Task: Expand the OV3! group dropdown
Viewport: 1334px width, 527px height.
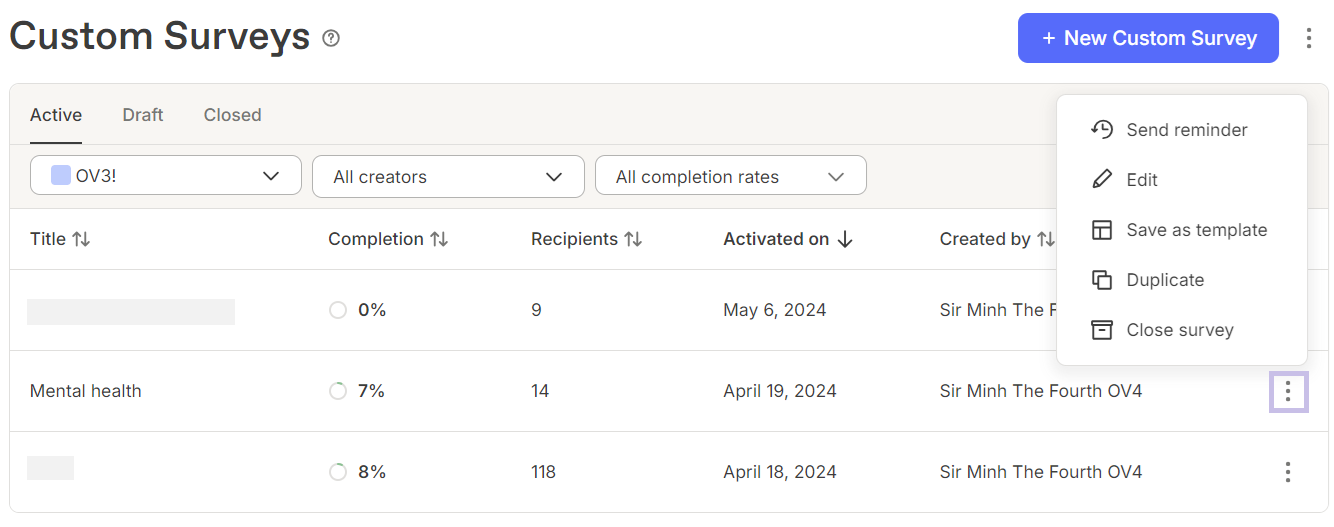Action: tap(166, 175)
